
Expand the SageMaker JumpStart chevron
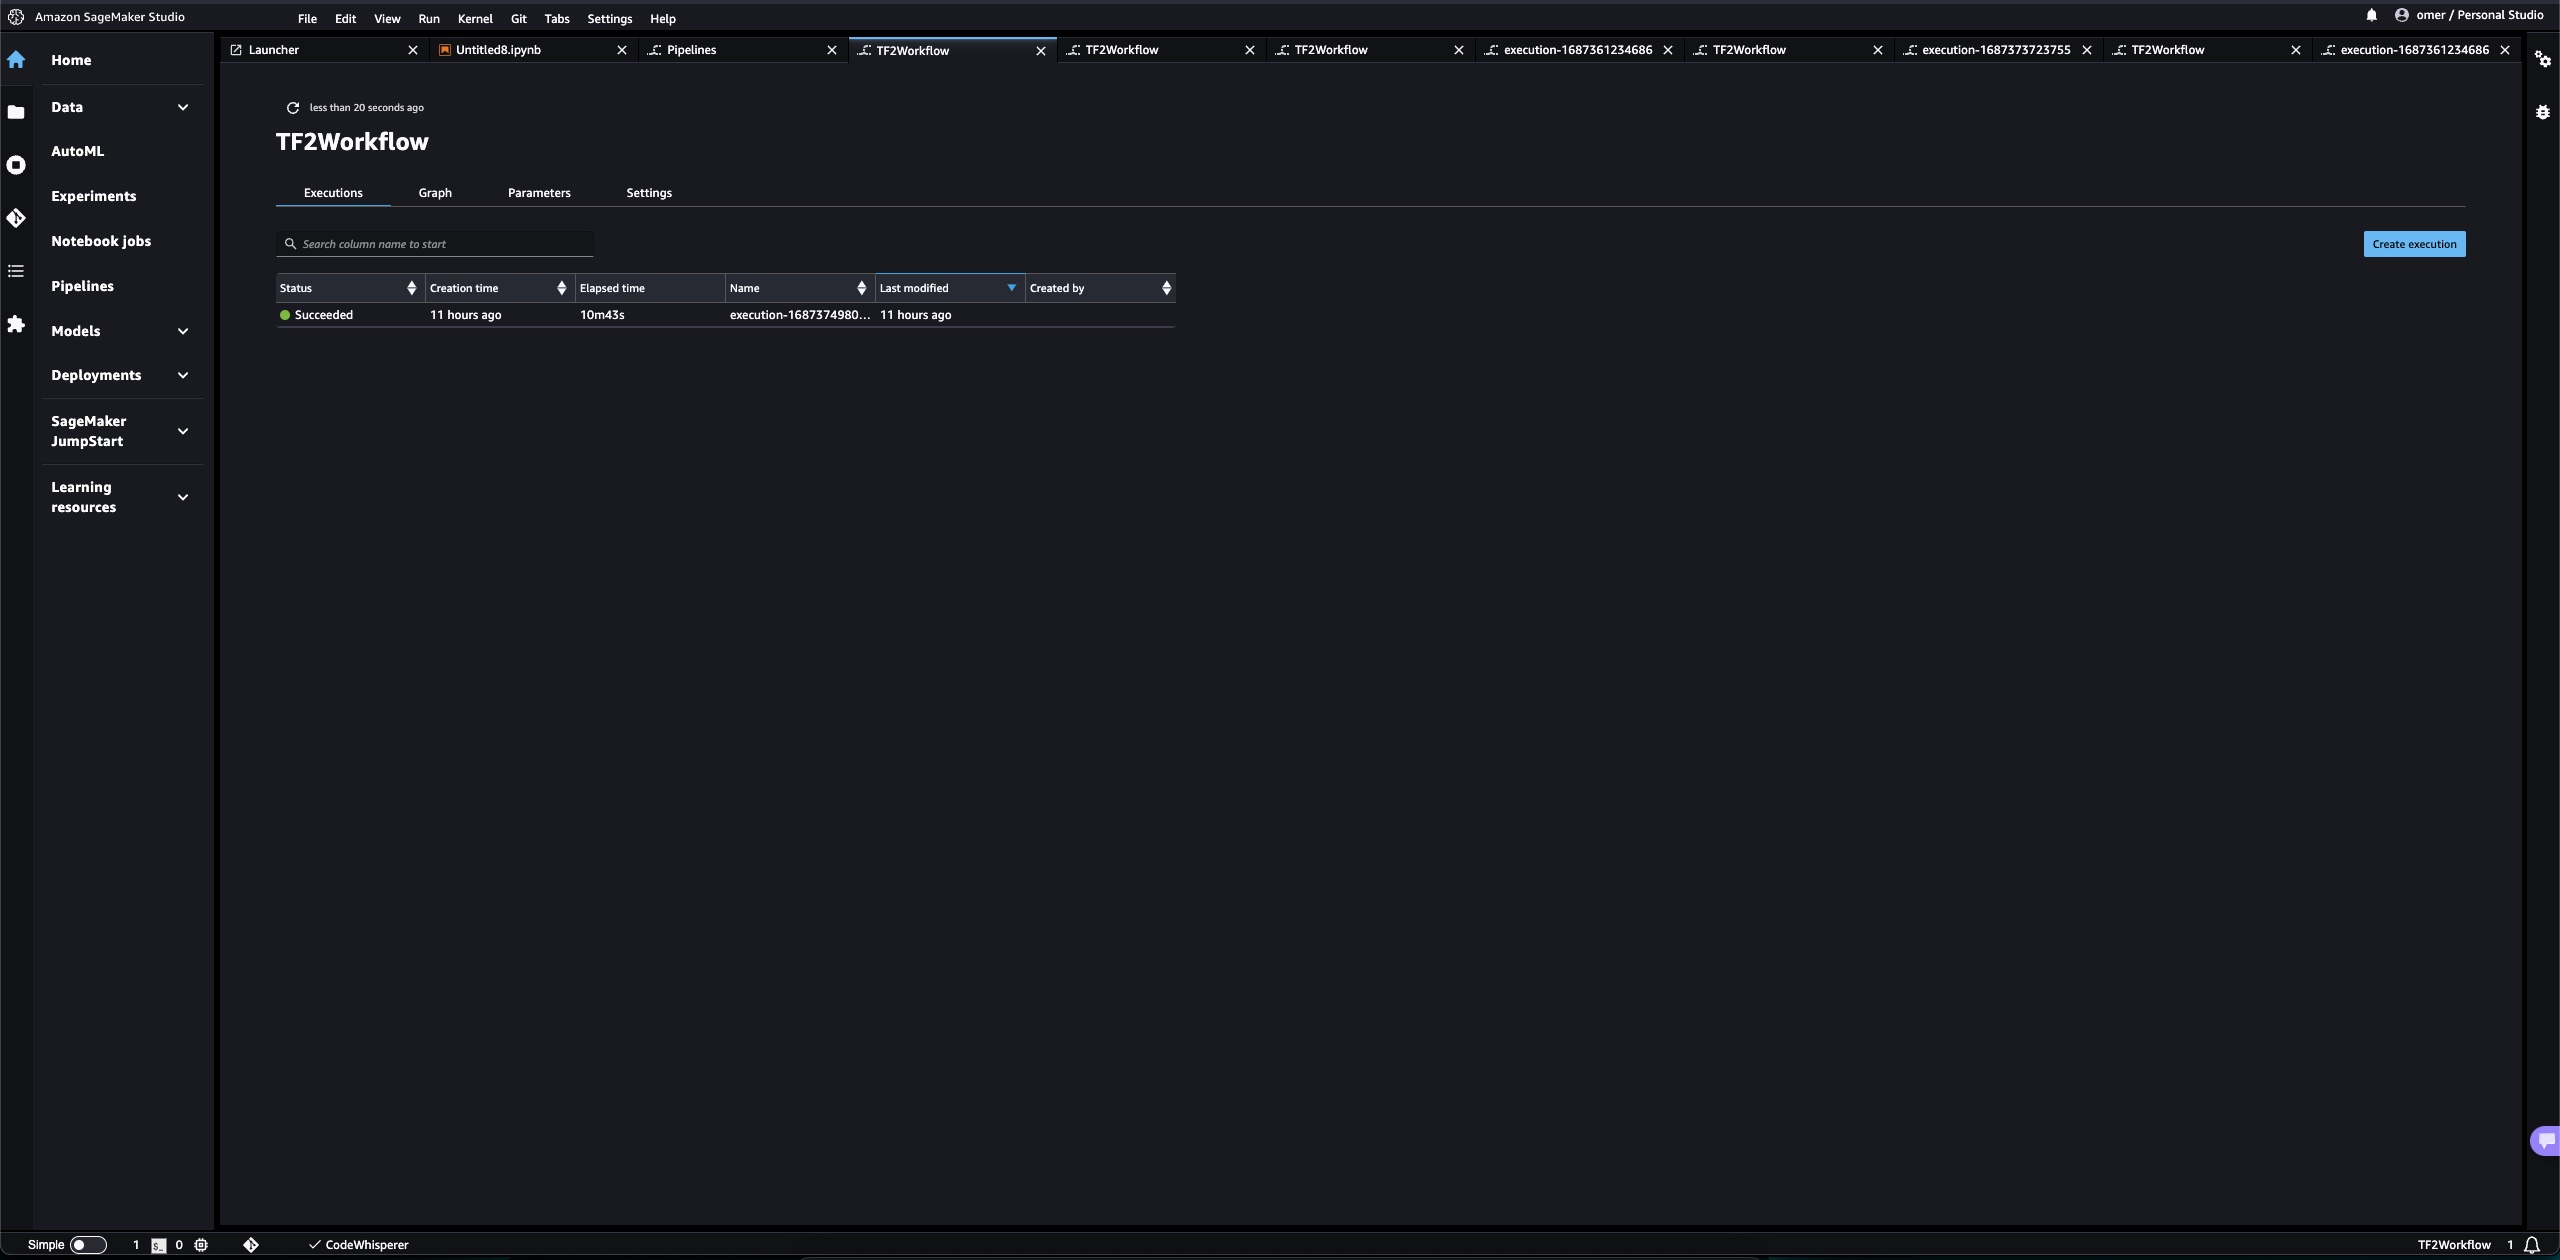coord(182,431)
